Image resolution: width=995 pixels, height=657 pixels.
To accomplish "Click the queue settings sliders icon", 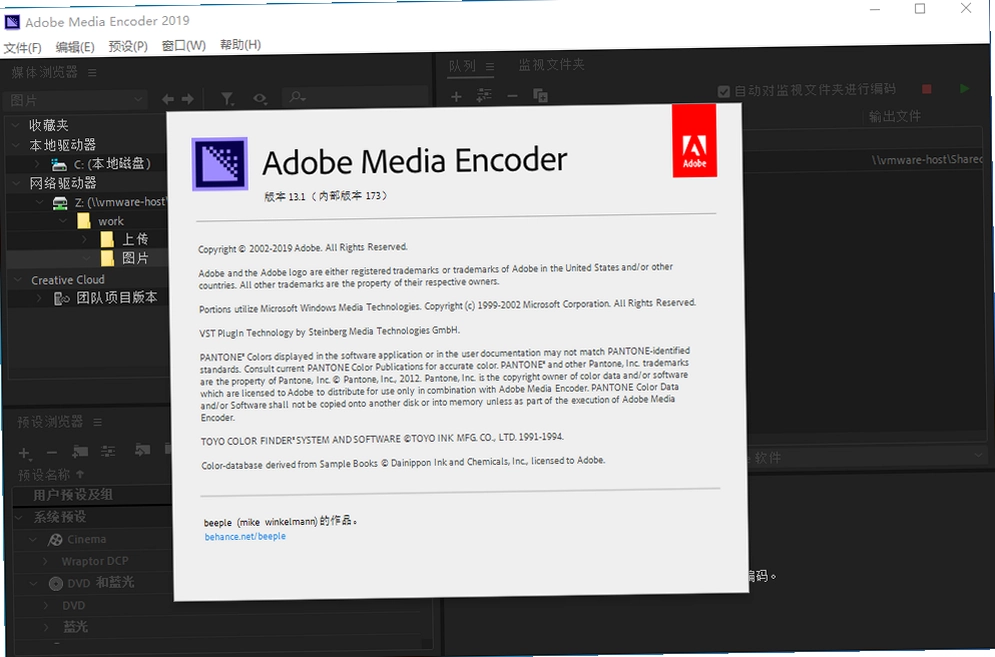I will [x=484, y=96].
